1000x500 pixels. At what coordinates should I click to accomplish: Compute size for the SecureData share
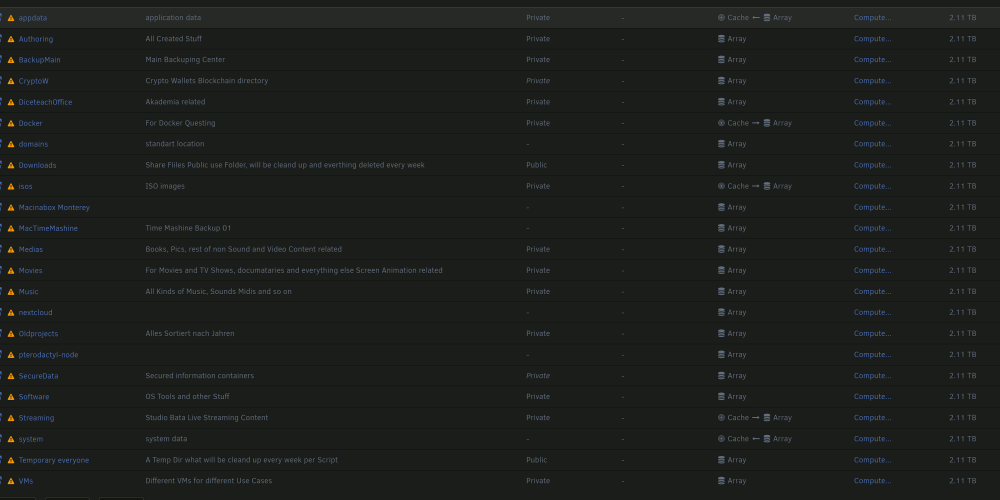point(872,376)
